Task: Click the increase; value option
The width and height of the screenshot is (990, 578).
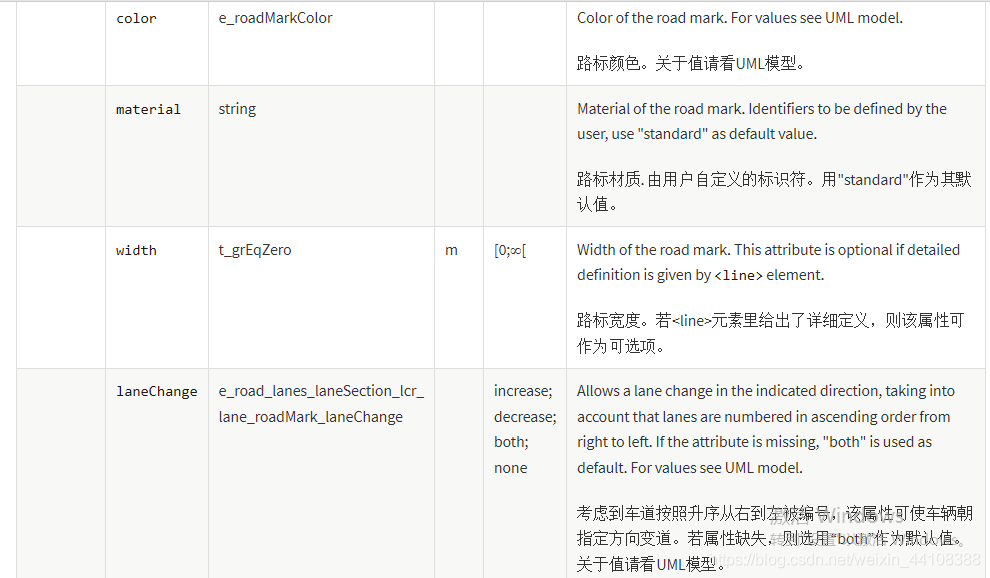Action: pos(523,391)
